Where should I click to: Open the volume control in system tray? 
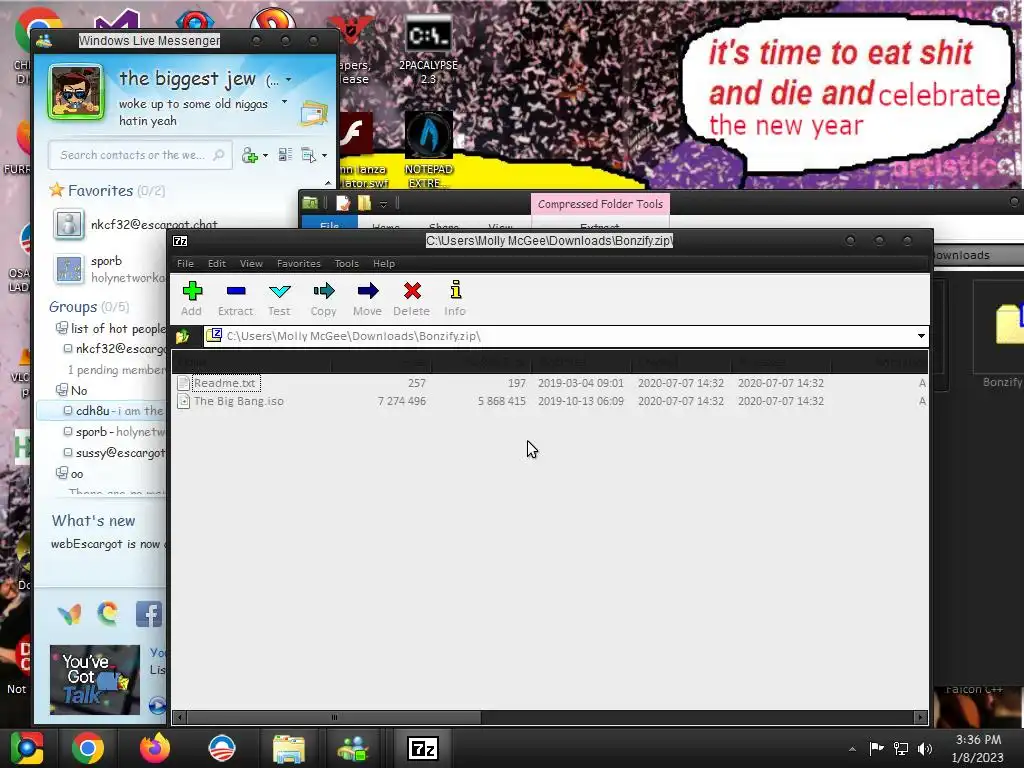pyautogui.click(x=925, y=748)
